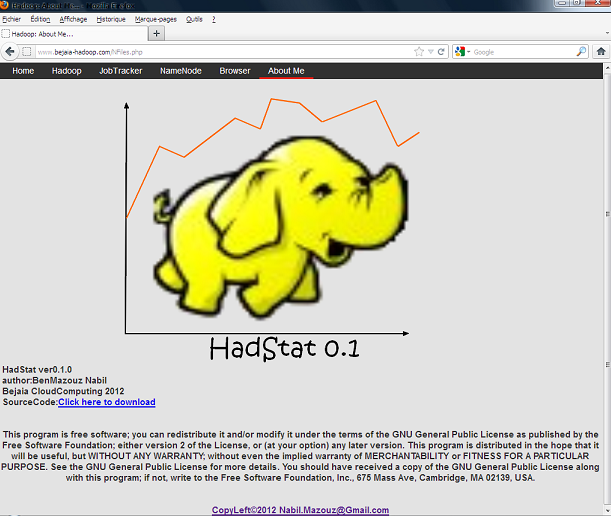Open the Historique menu
611x516 pixels.
pos(111,19)
